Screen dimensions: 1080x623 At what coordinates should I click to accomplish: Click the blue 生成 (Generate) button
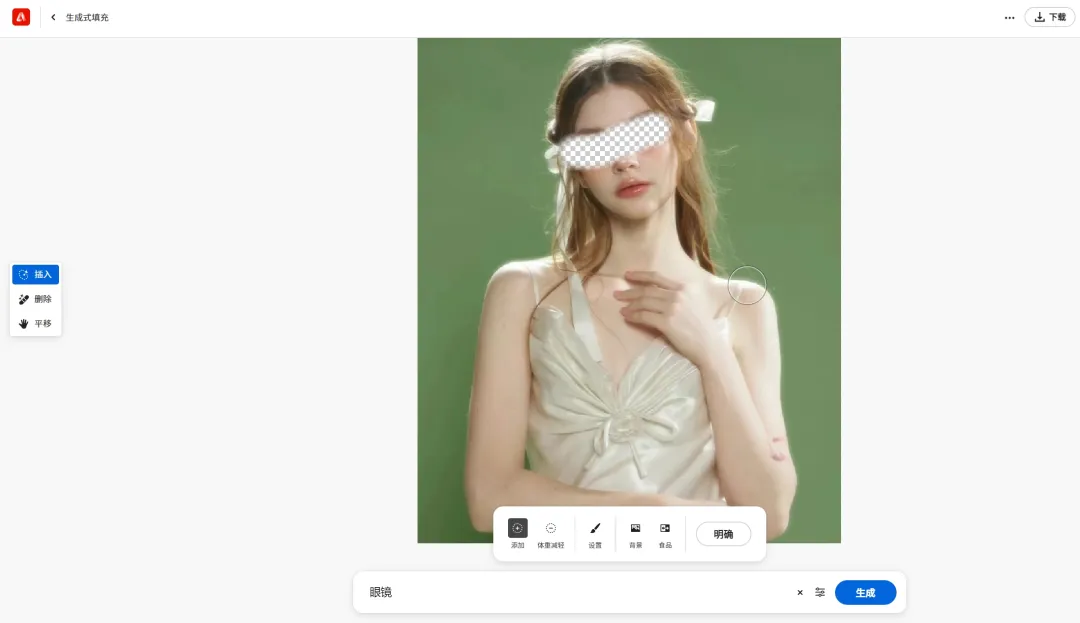pos(865,593)
